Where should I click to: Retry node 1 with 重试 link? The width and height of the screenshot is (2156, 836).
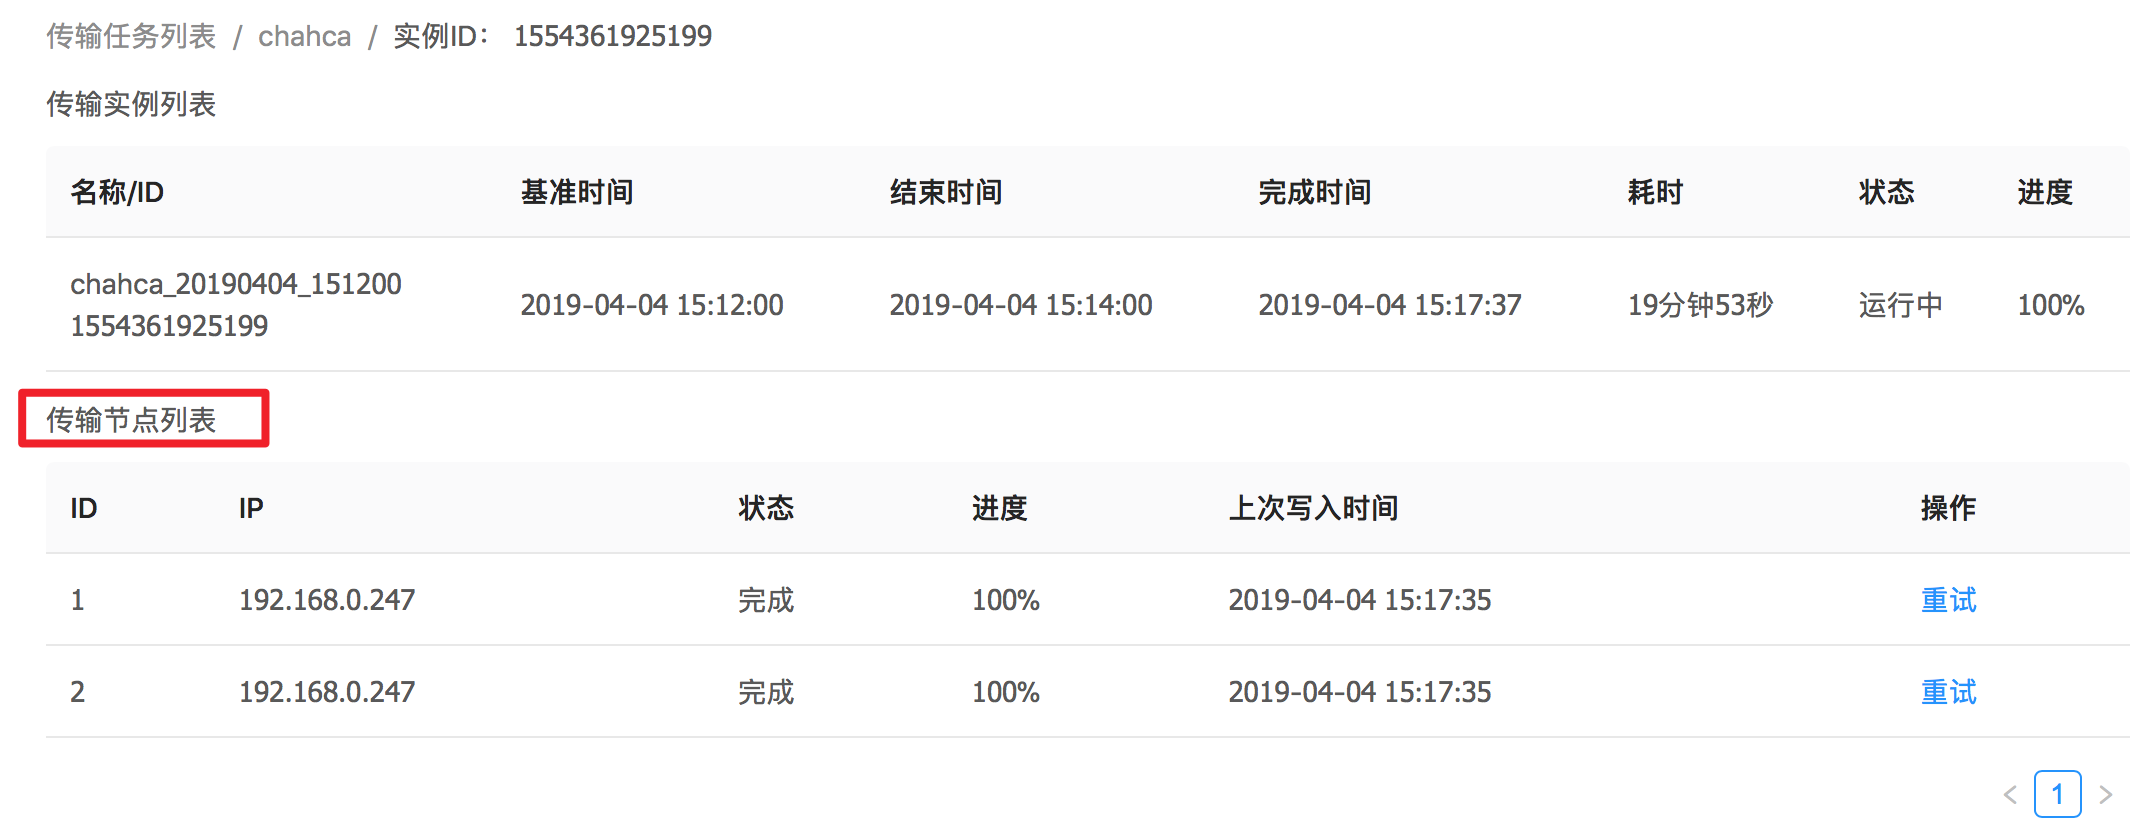(1948, 600)
